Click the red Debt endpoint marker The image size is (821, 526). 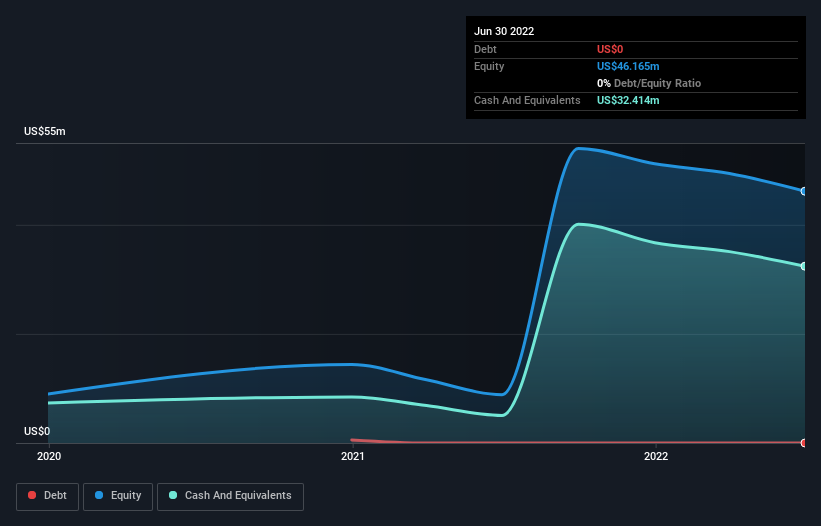click(804, 443)
